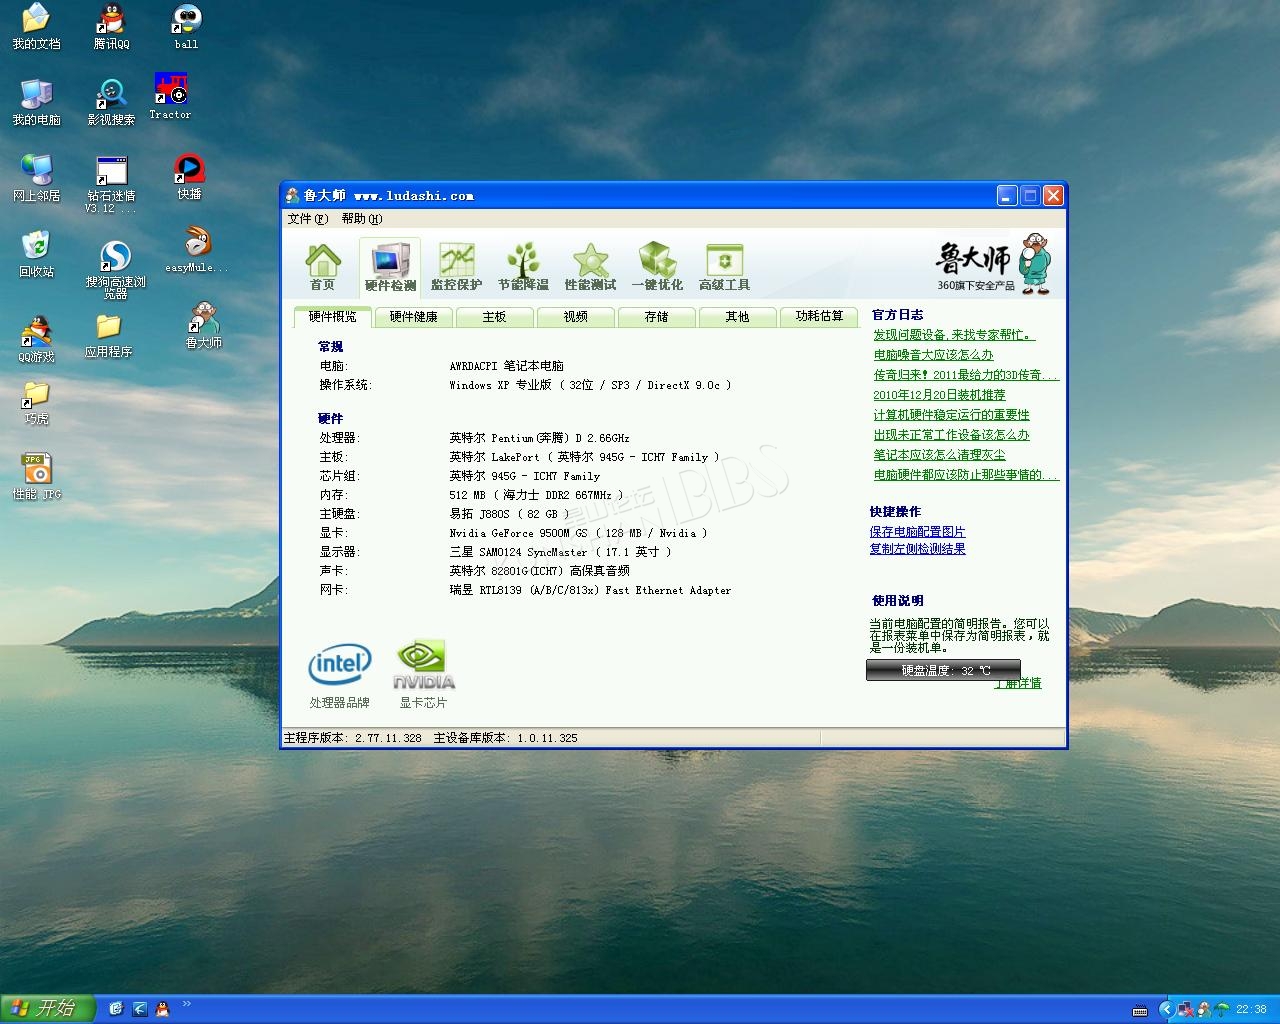This screenshot has width=1280, height=1024.
Task: Select the 硬件检测 hardware detection icon
Action: (390, 267)
